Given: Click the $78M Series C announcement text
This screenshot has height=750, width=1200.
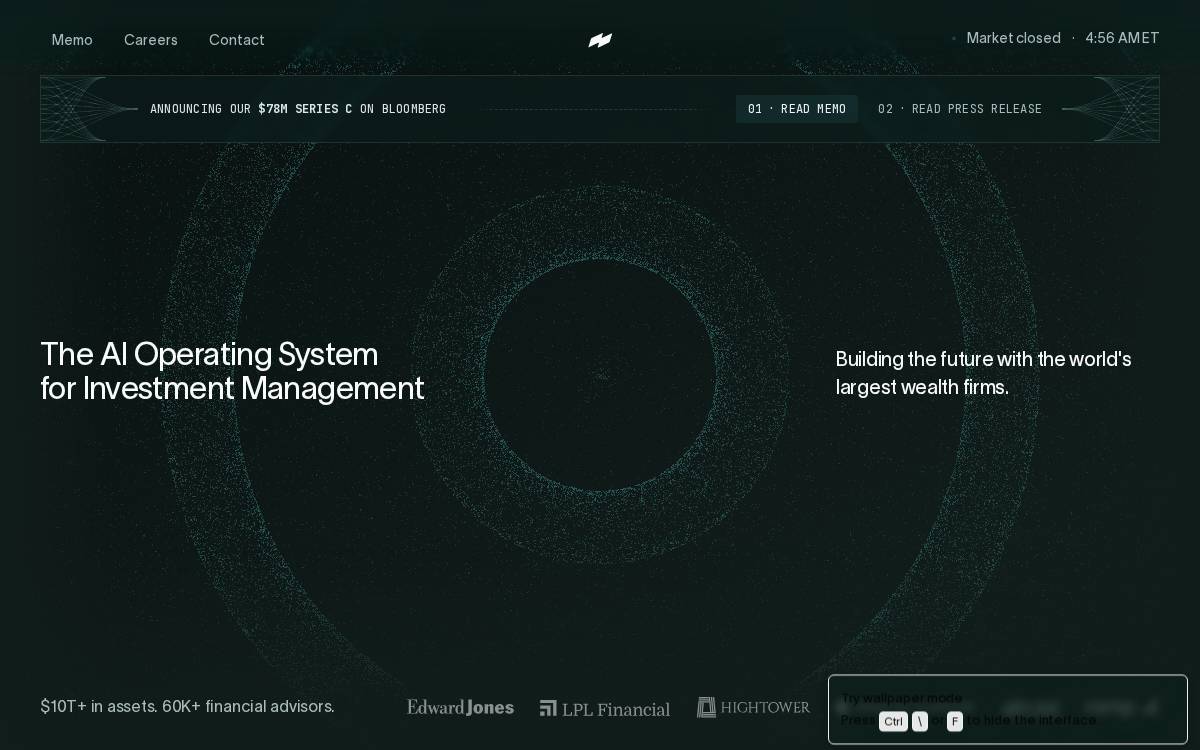Looking at the screenshot, I should 298,109.
